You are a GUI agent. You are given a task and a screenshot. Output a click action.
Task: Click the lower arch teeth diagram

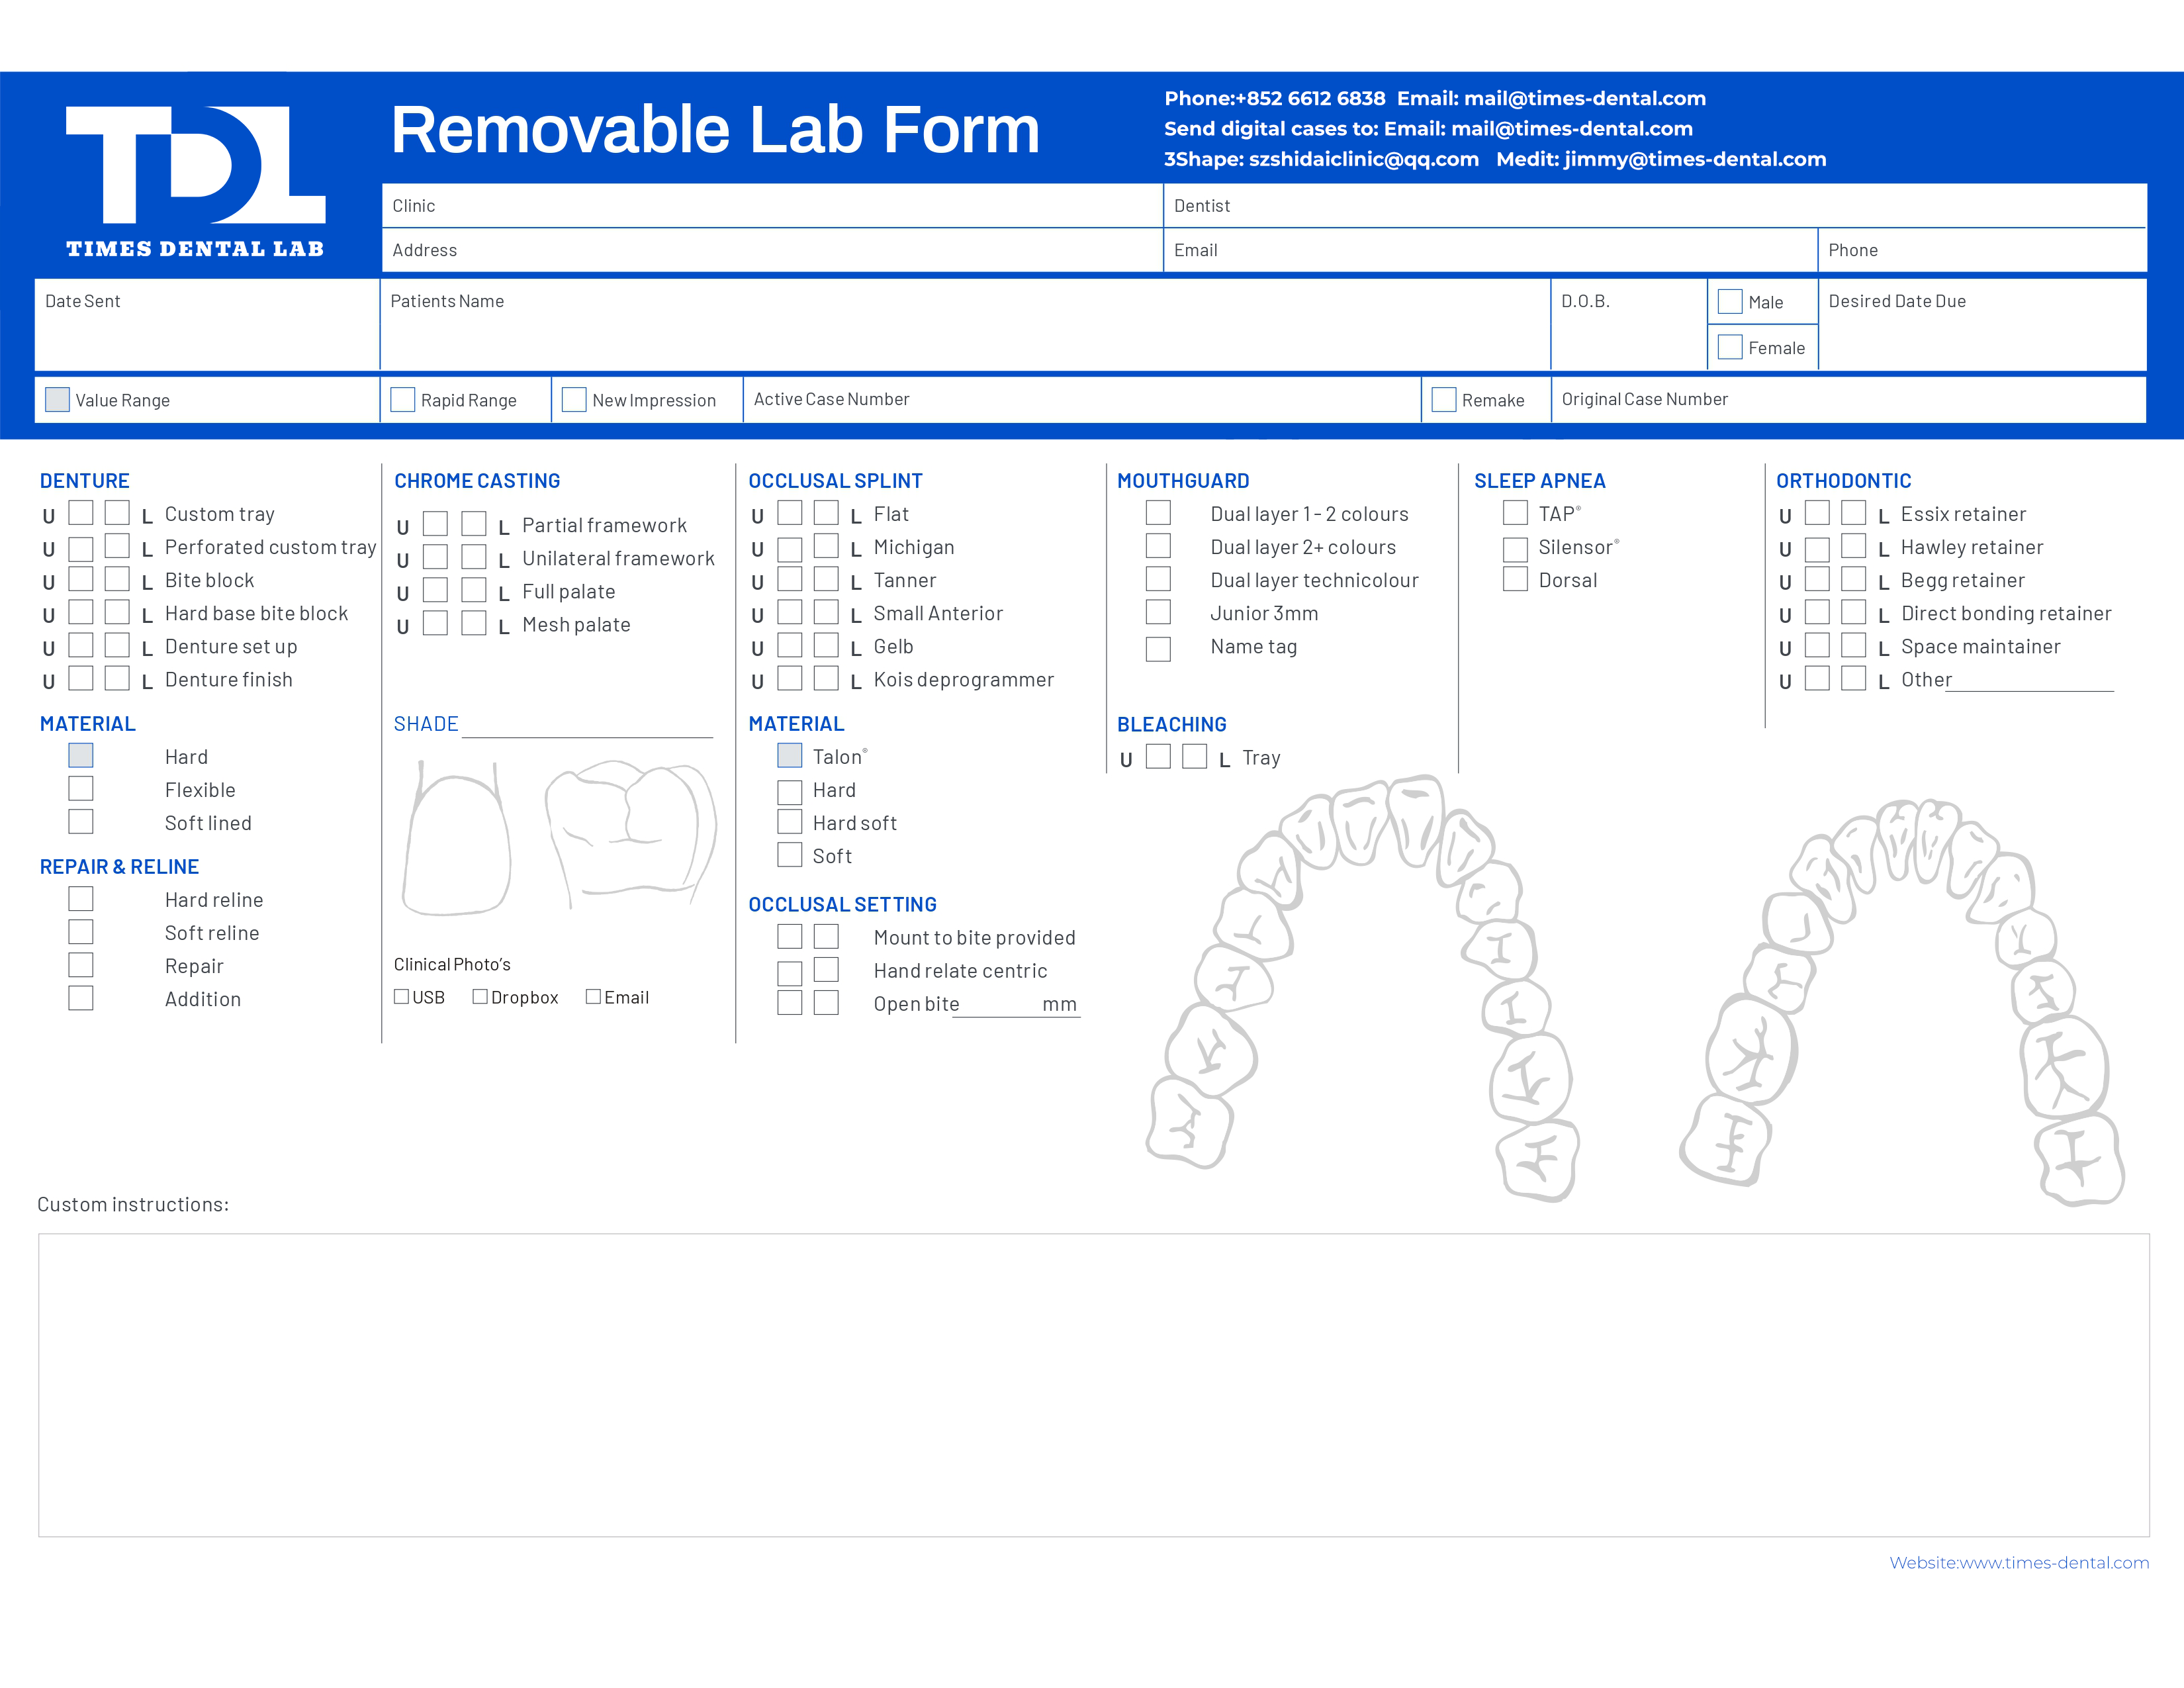click(x=1902, y=1002)
